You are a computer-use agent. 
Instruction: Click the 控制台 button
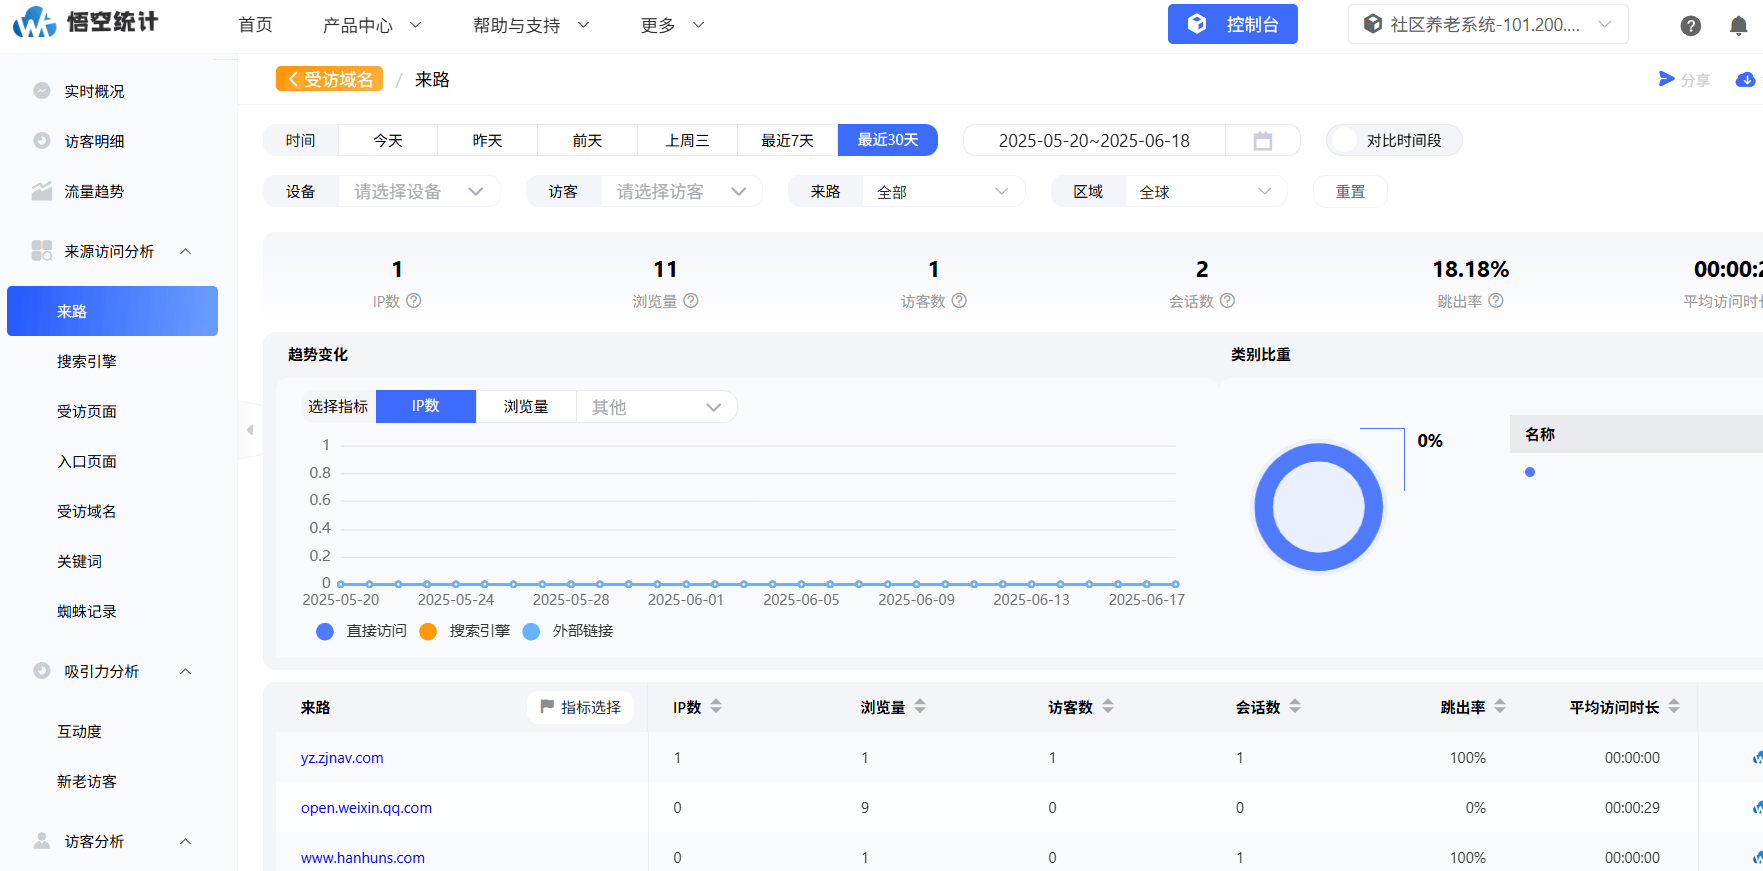pos(1232,24)
